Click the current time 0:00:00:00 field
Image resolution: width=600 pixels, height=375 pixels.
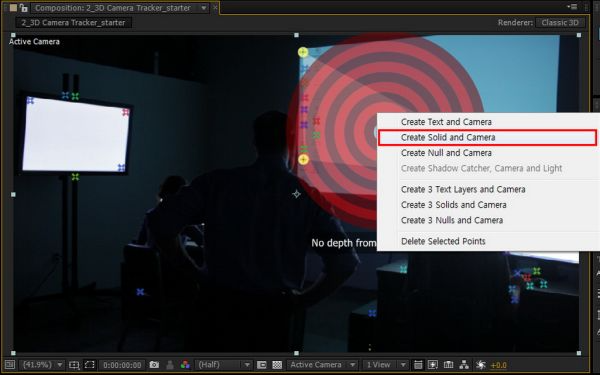(x=122, y=365)
